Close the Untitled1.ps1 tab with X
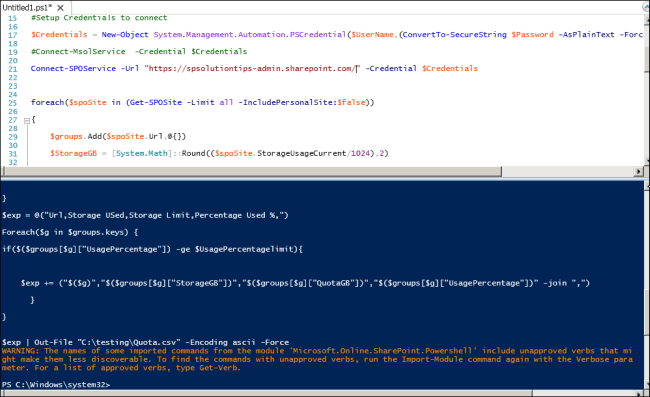 (x=60, y=8)
